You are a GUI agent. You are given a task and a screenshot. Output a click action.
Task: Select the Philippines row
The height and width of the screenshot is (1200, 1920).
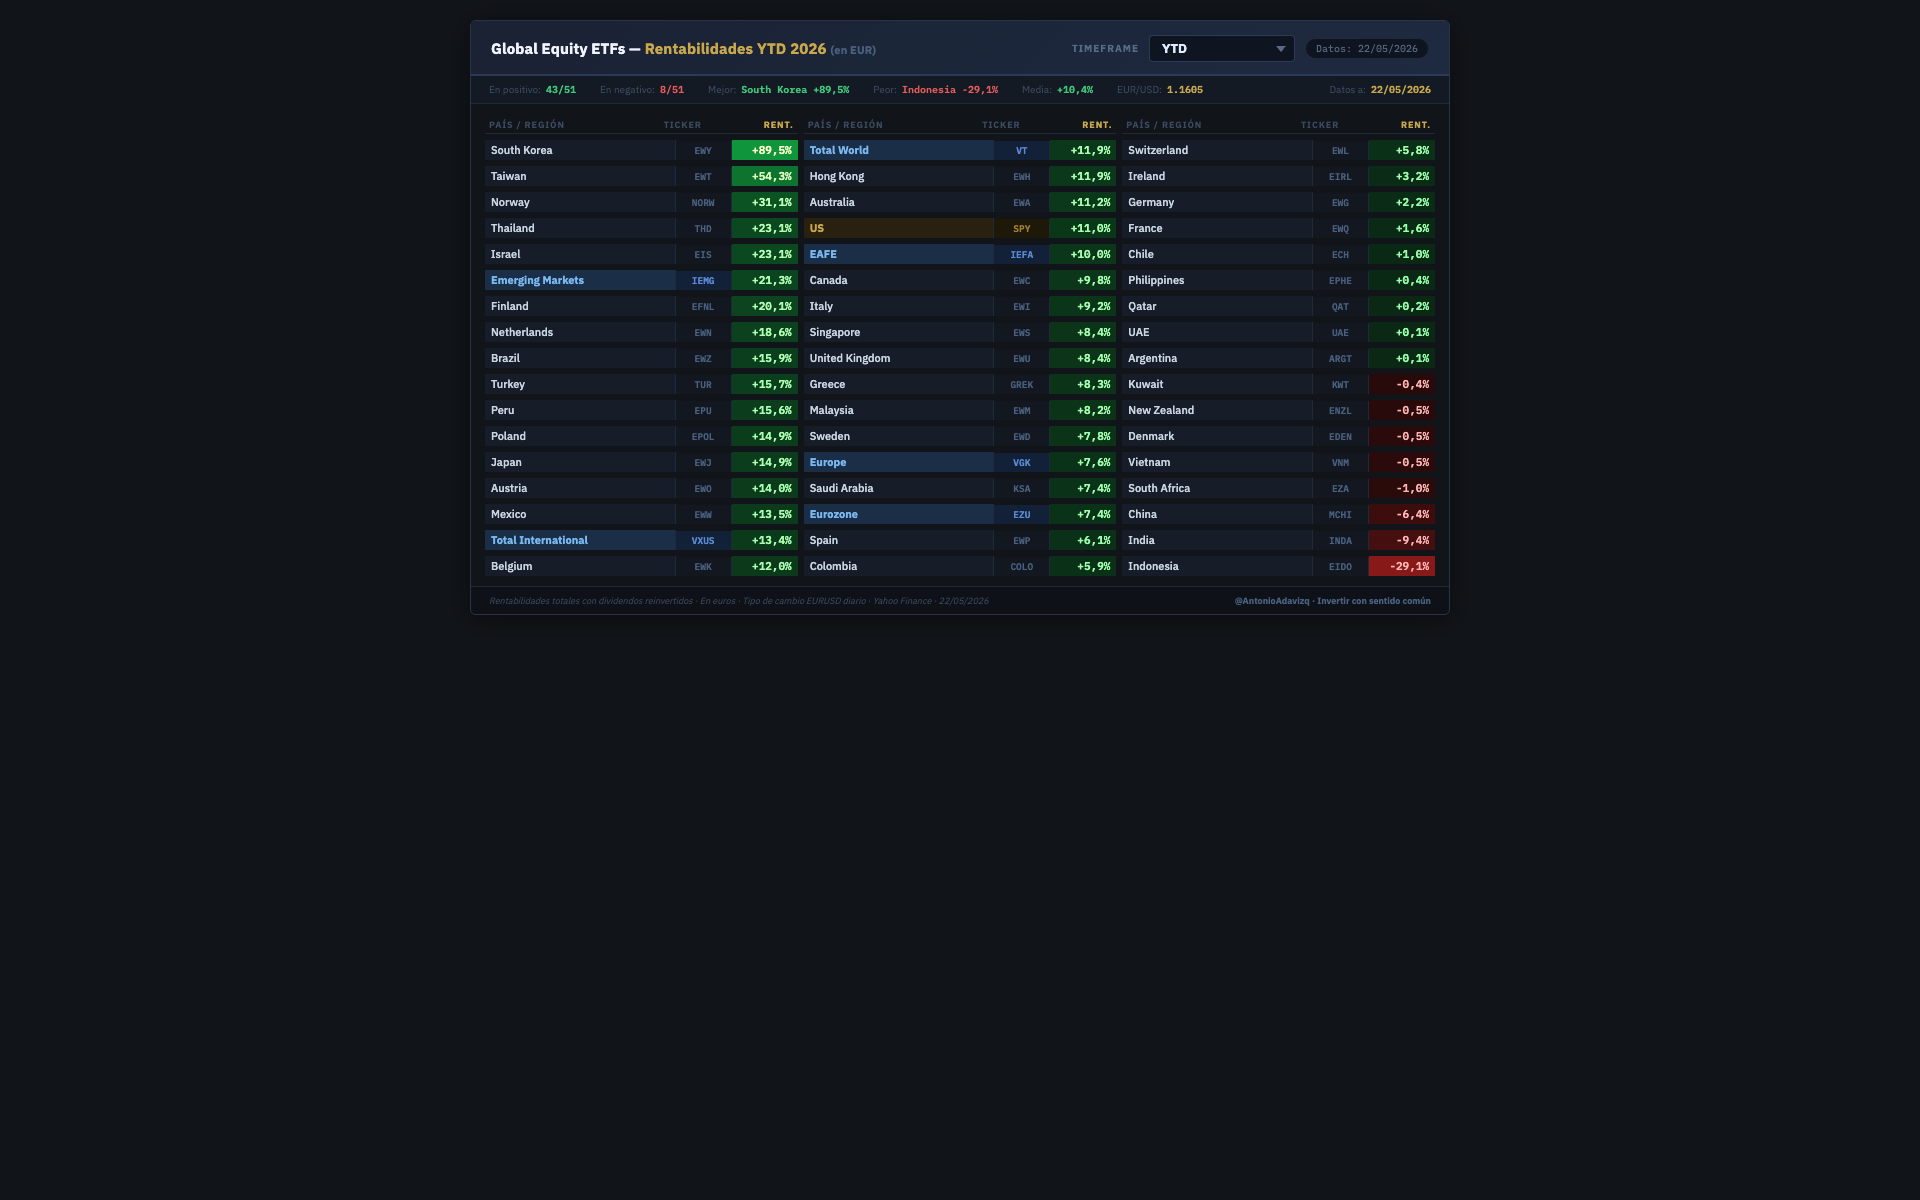pyautogui.click(x=1217, y=280)
